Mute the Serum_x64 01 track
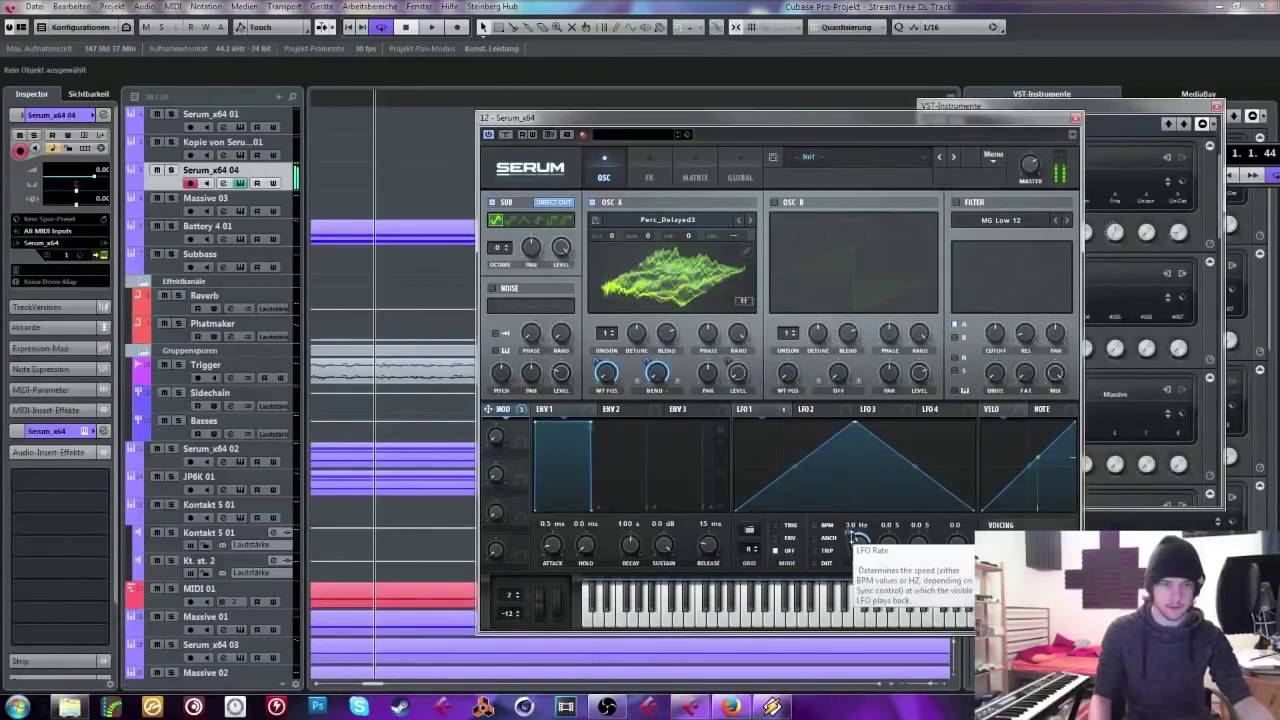Viewport: 1280px width, 720px height. coord(156,114)
